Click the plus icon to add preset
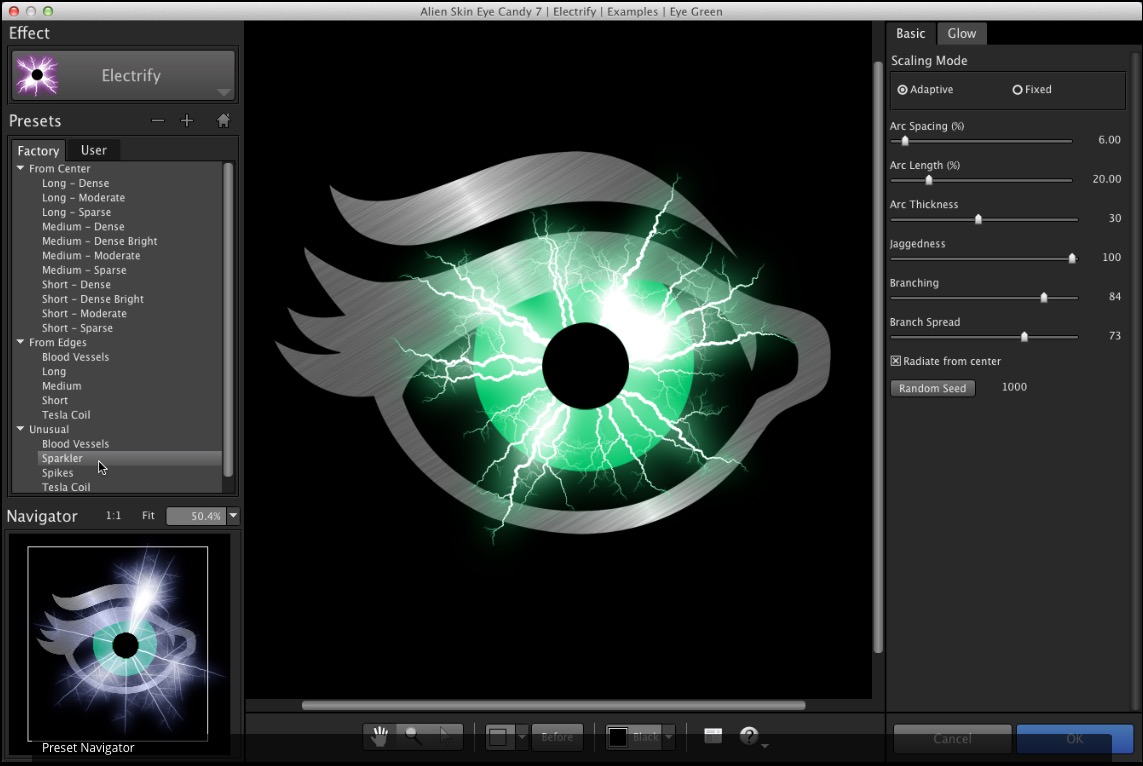 [186, 121]
